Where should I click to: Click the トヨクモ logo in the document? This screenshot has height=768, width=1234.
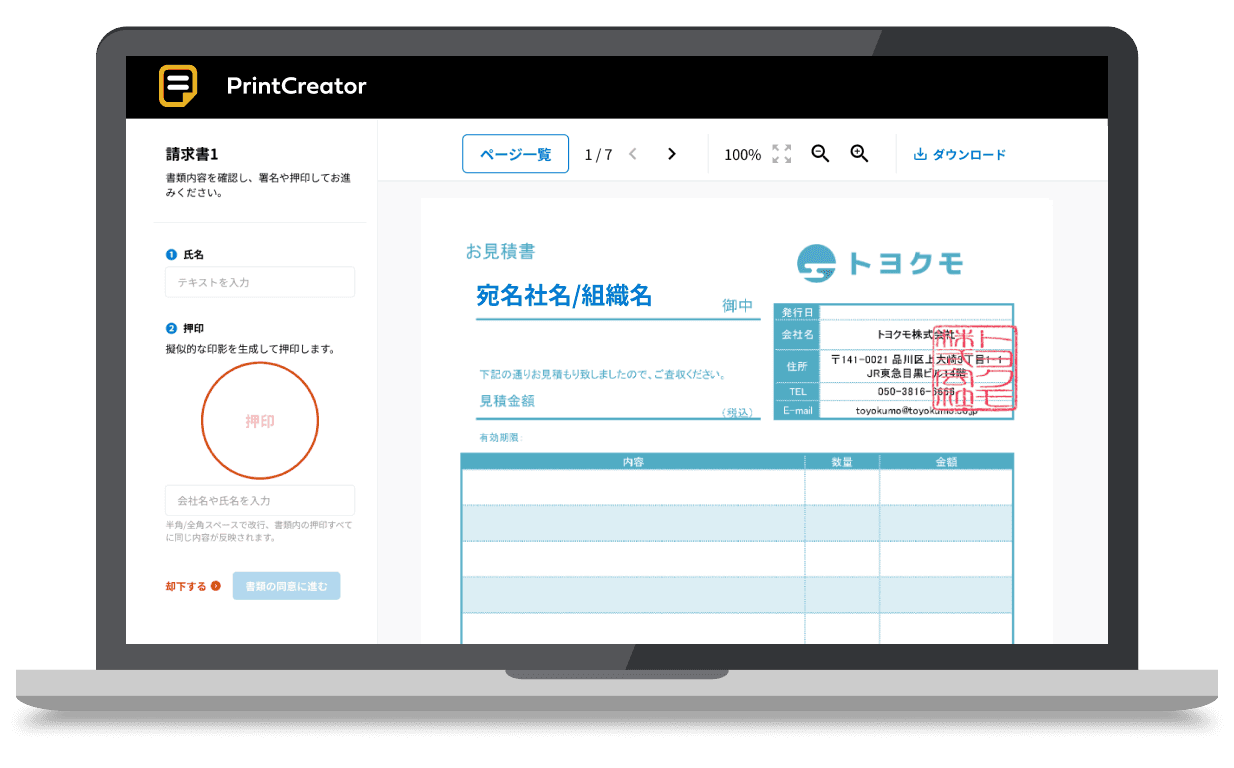(880, 263)
